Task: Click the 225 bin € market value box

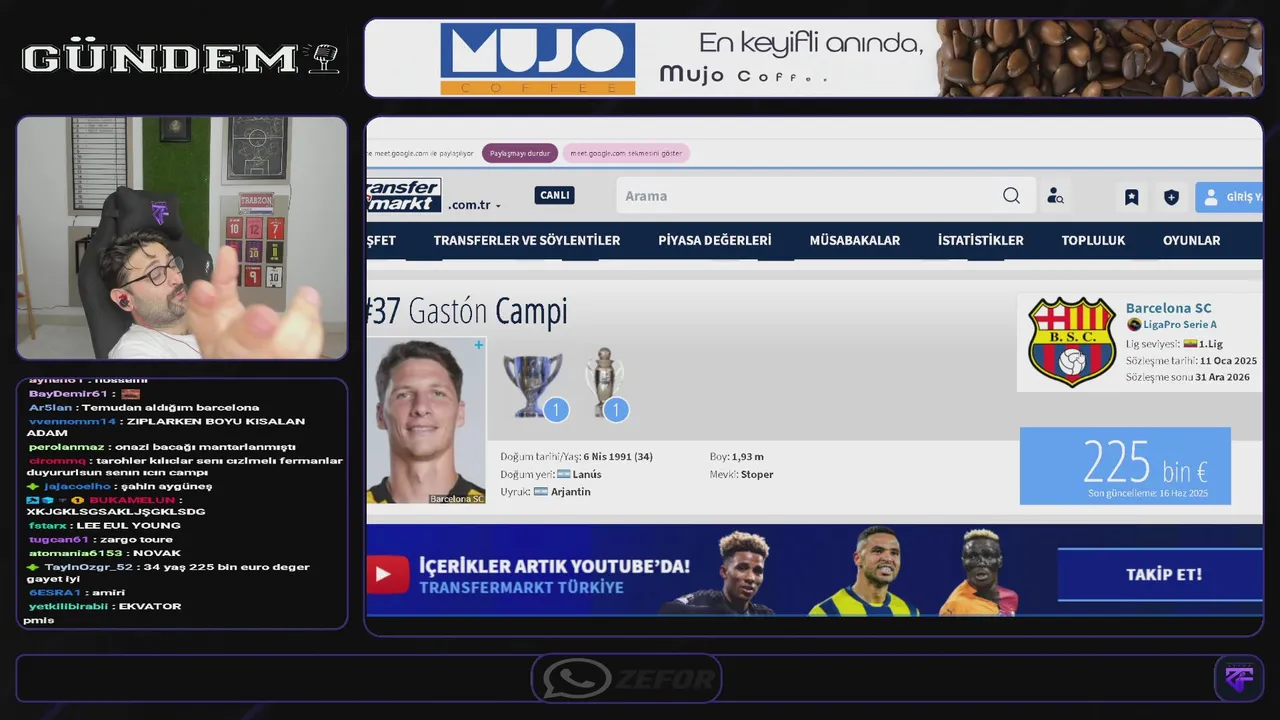Action: click(x=1125, y=466)
